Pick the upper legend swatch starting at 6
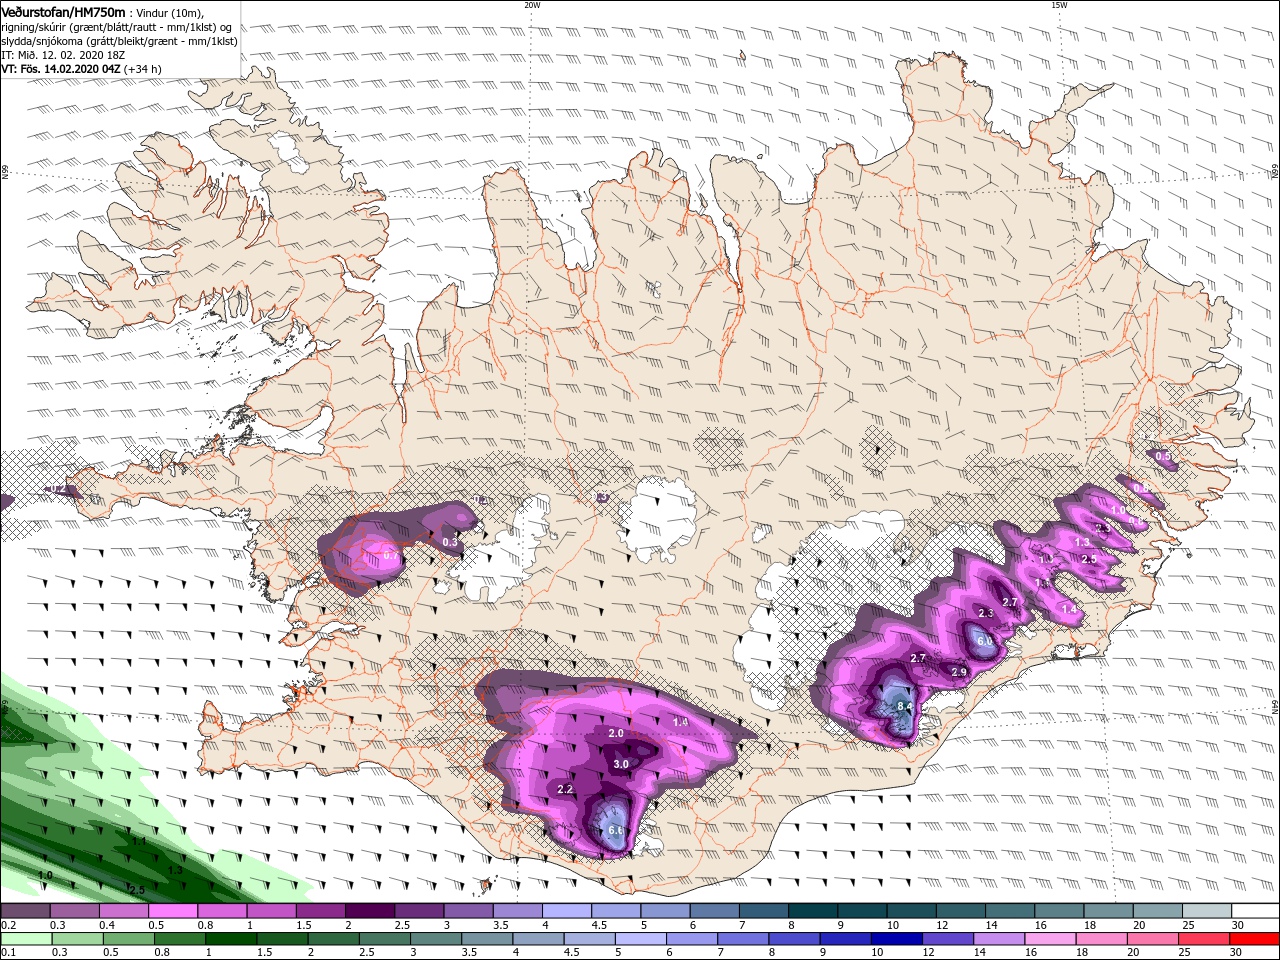1280x960 pixels. coord(714,910)
